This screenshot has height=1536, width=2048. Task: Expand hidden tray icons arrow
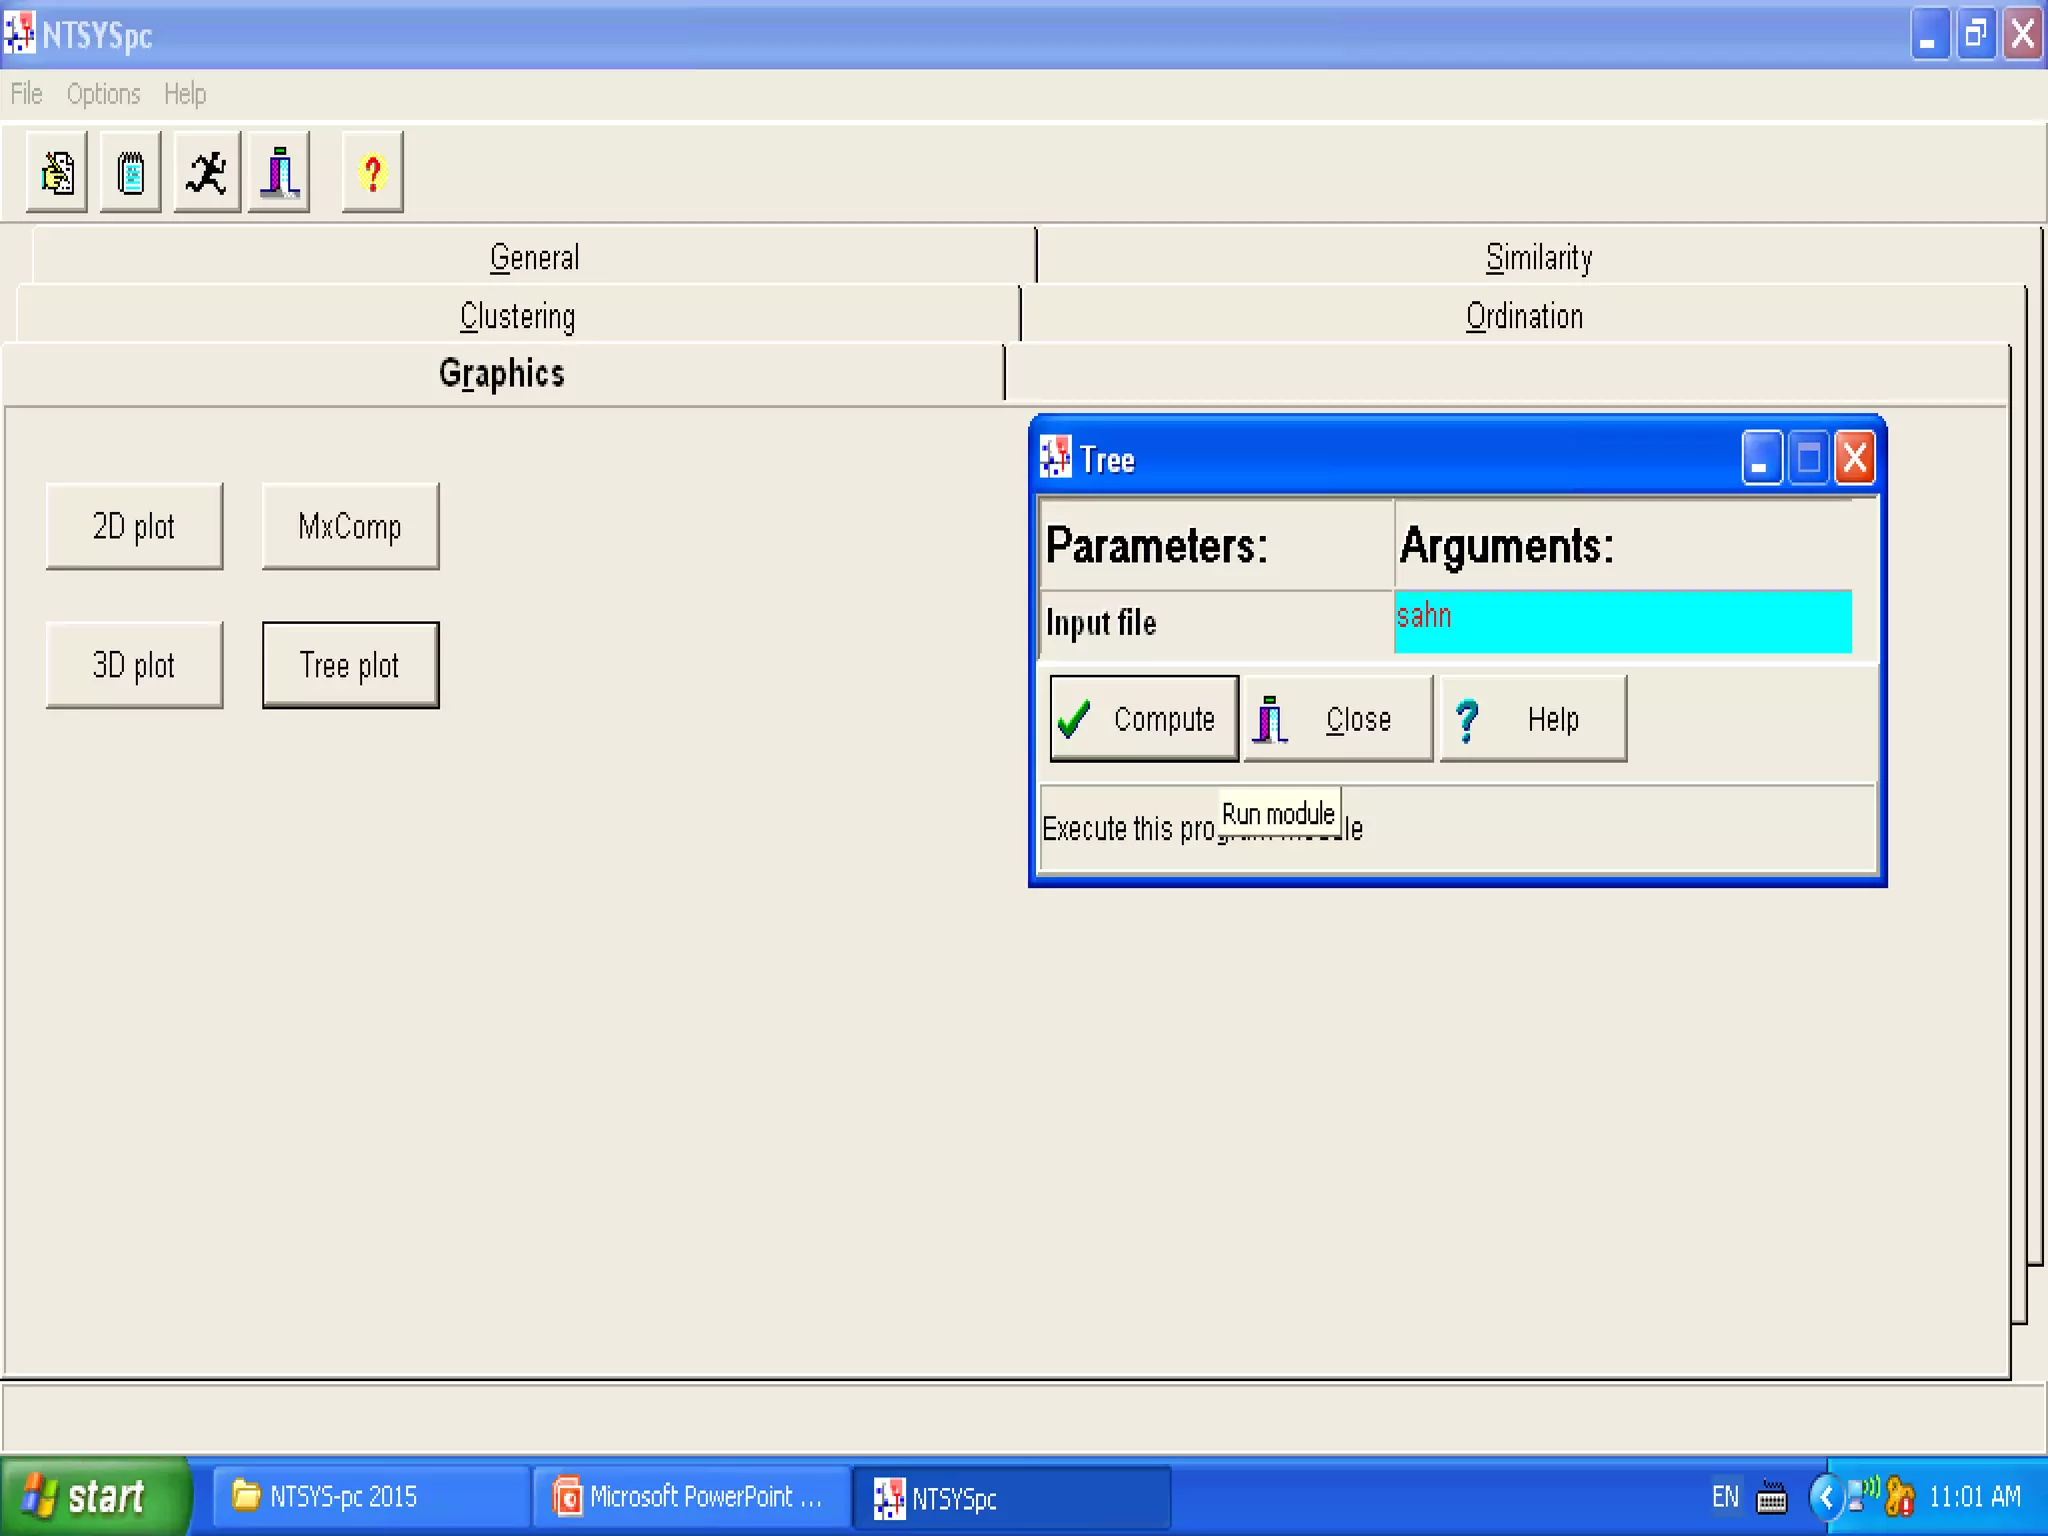[1825, 1497]
